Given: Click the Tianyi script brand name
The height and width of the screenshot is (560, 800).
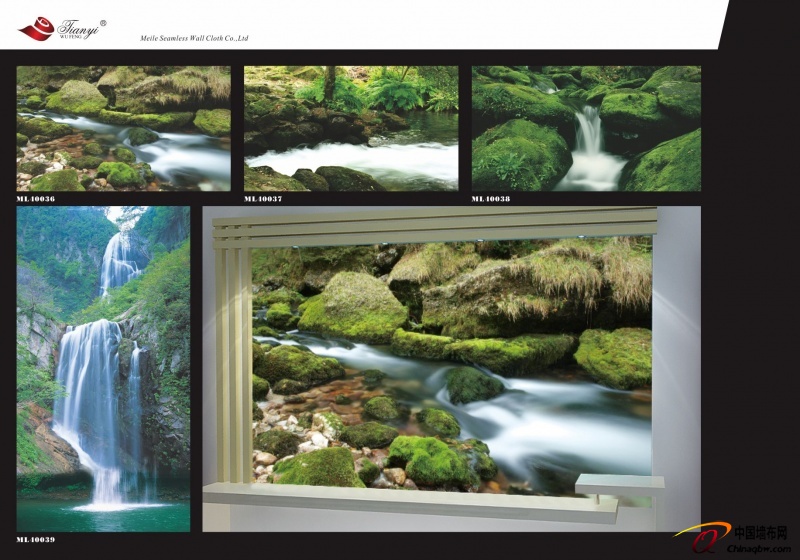Looking at the screenshot, I should [76, 26].
